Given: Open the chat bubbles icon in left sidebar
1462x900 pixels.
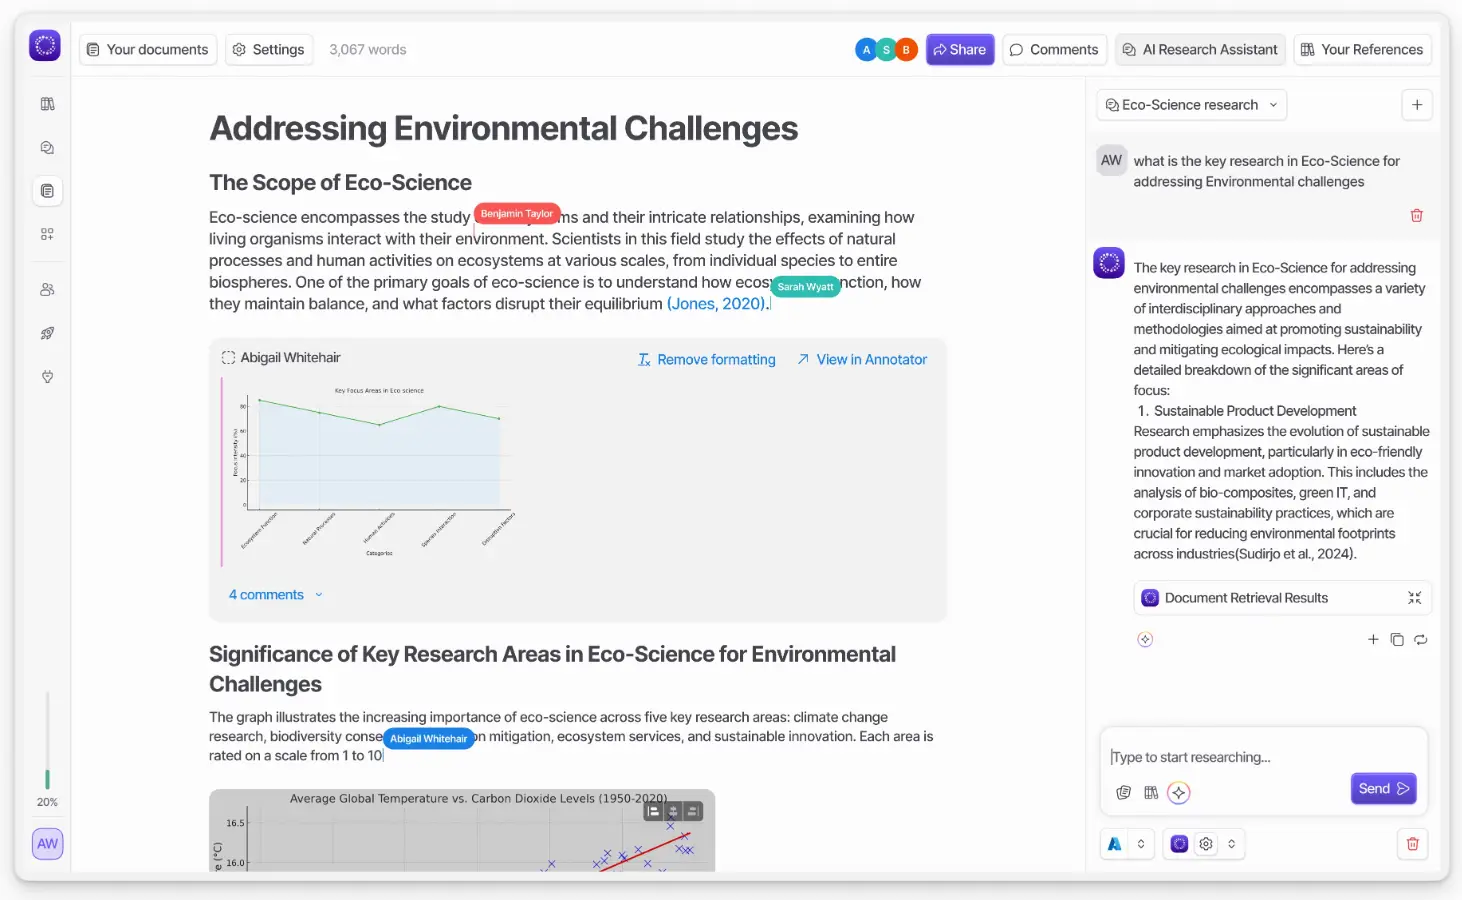Looking at the screenshot, I should [47, 148].
